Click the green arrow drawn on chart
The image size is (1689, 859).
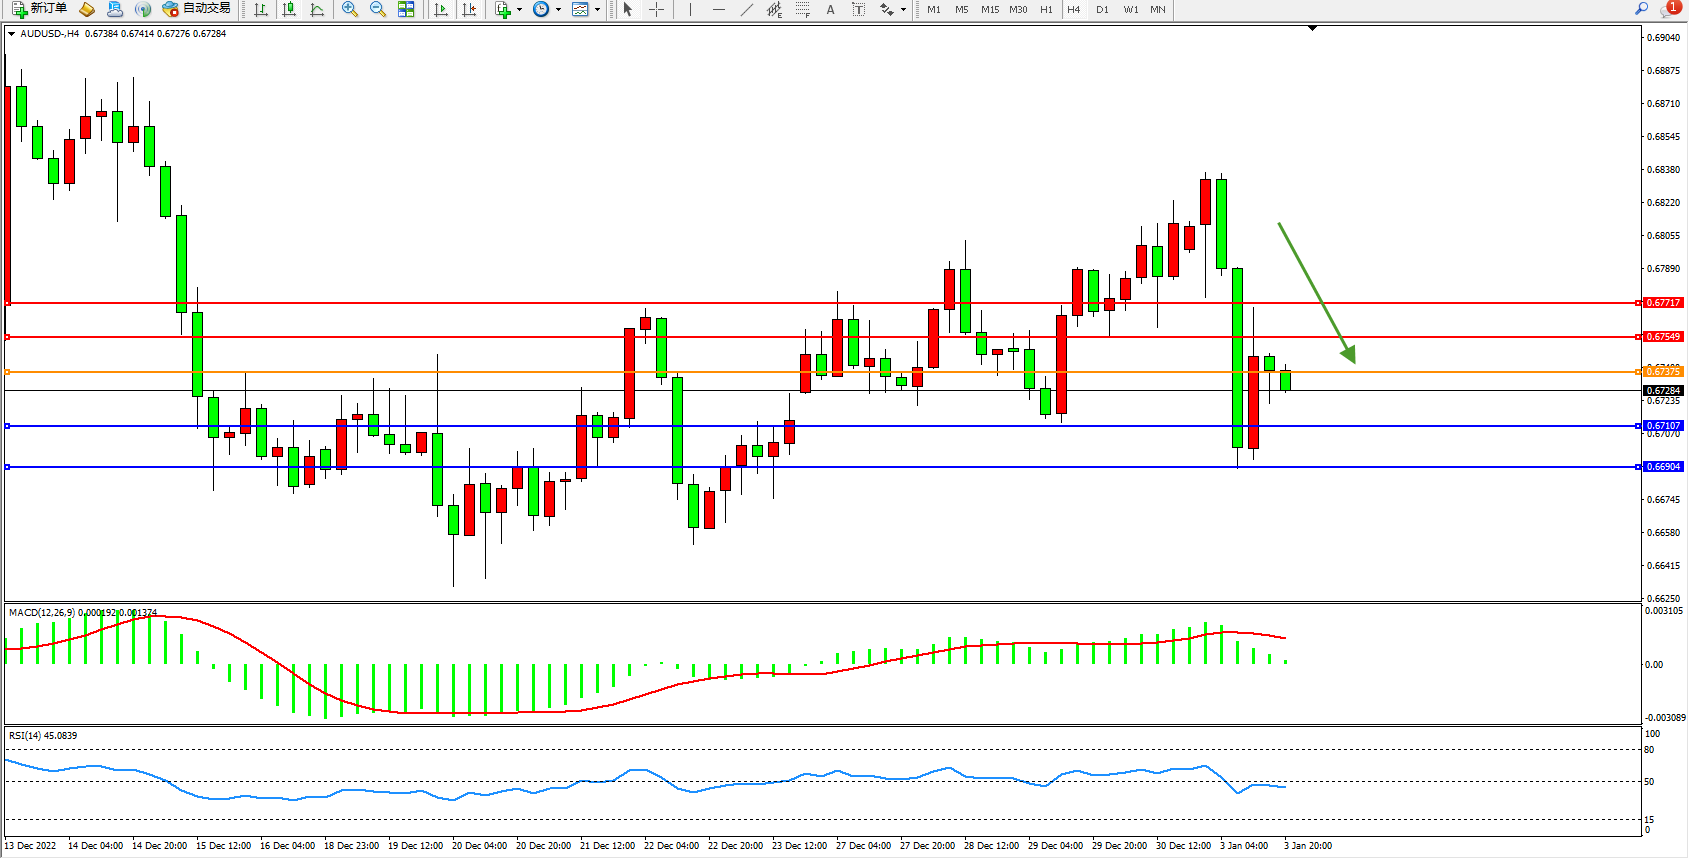click(1316, 292)
